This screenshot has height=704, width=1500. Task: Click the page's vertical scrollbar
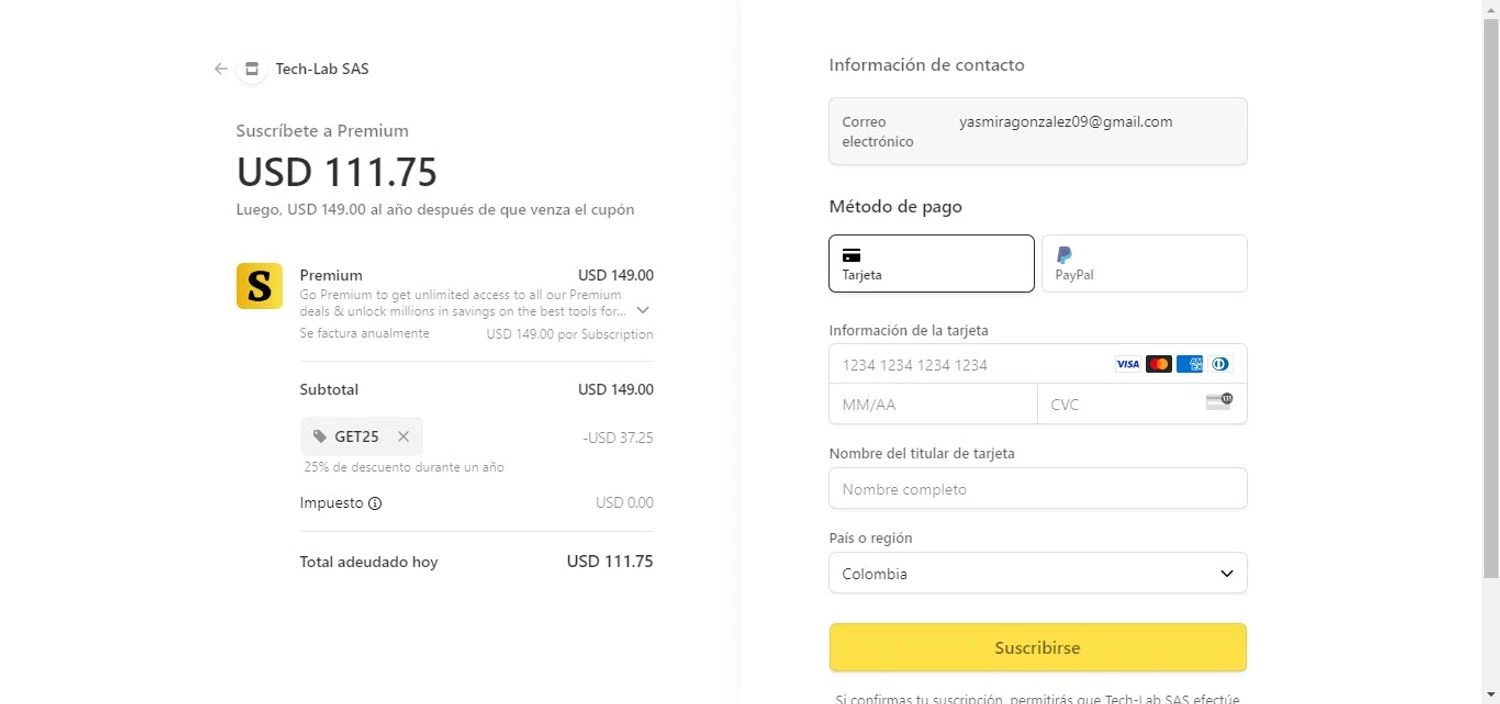pyautogui.click(x=1491, y=300)
